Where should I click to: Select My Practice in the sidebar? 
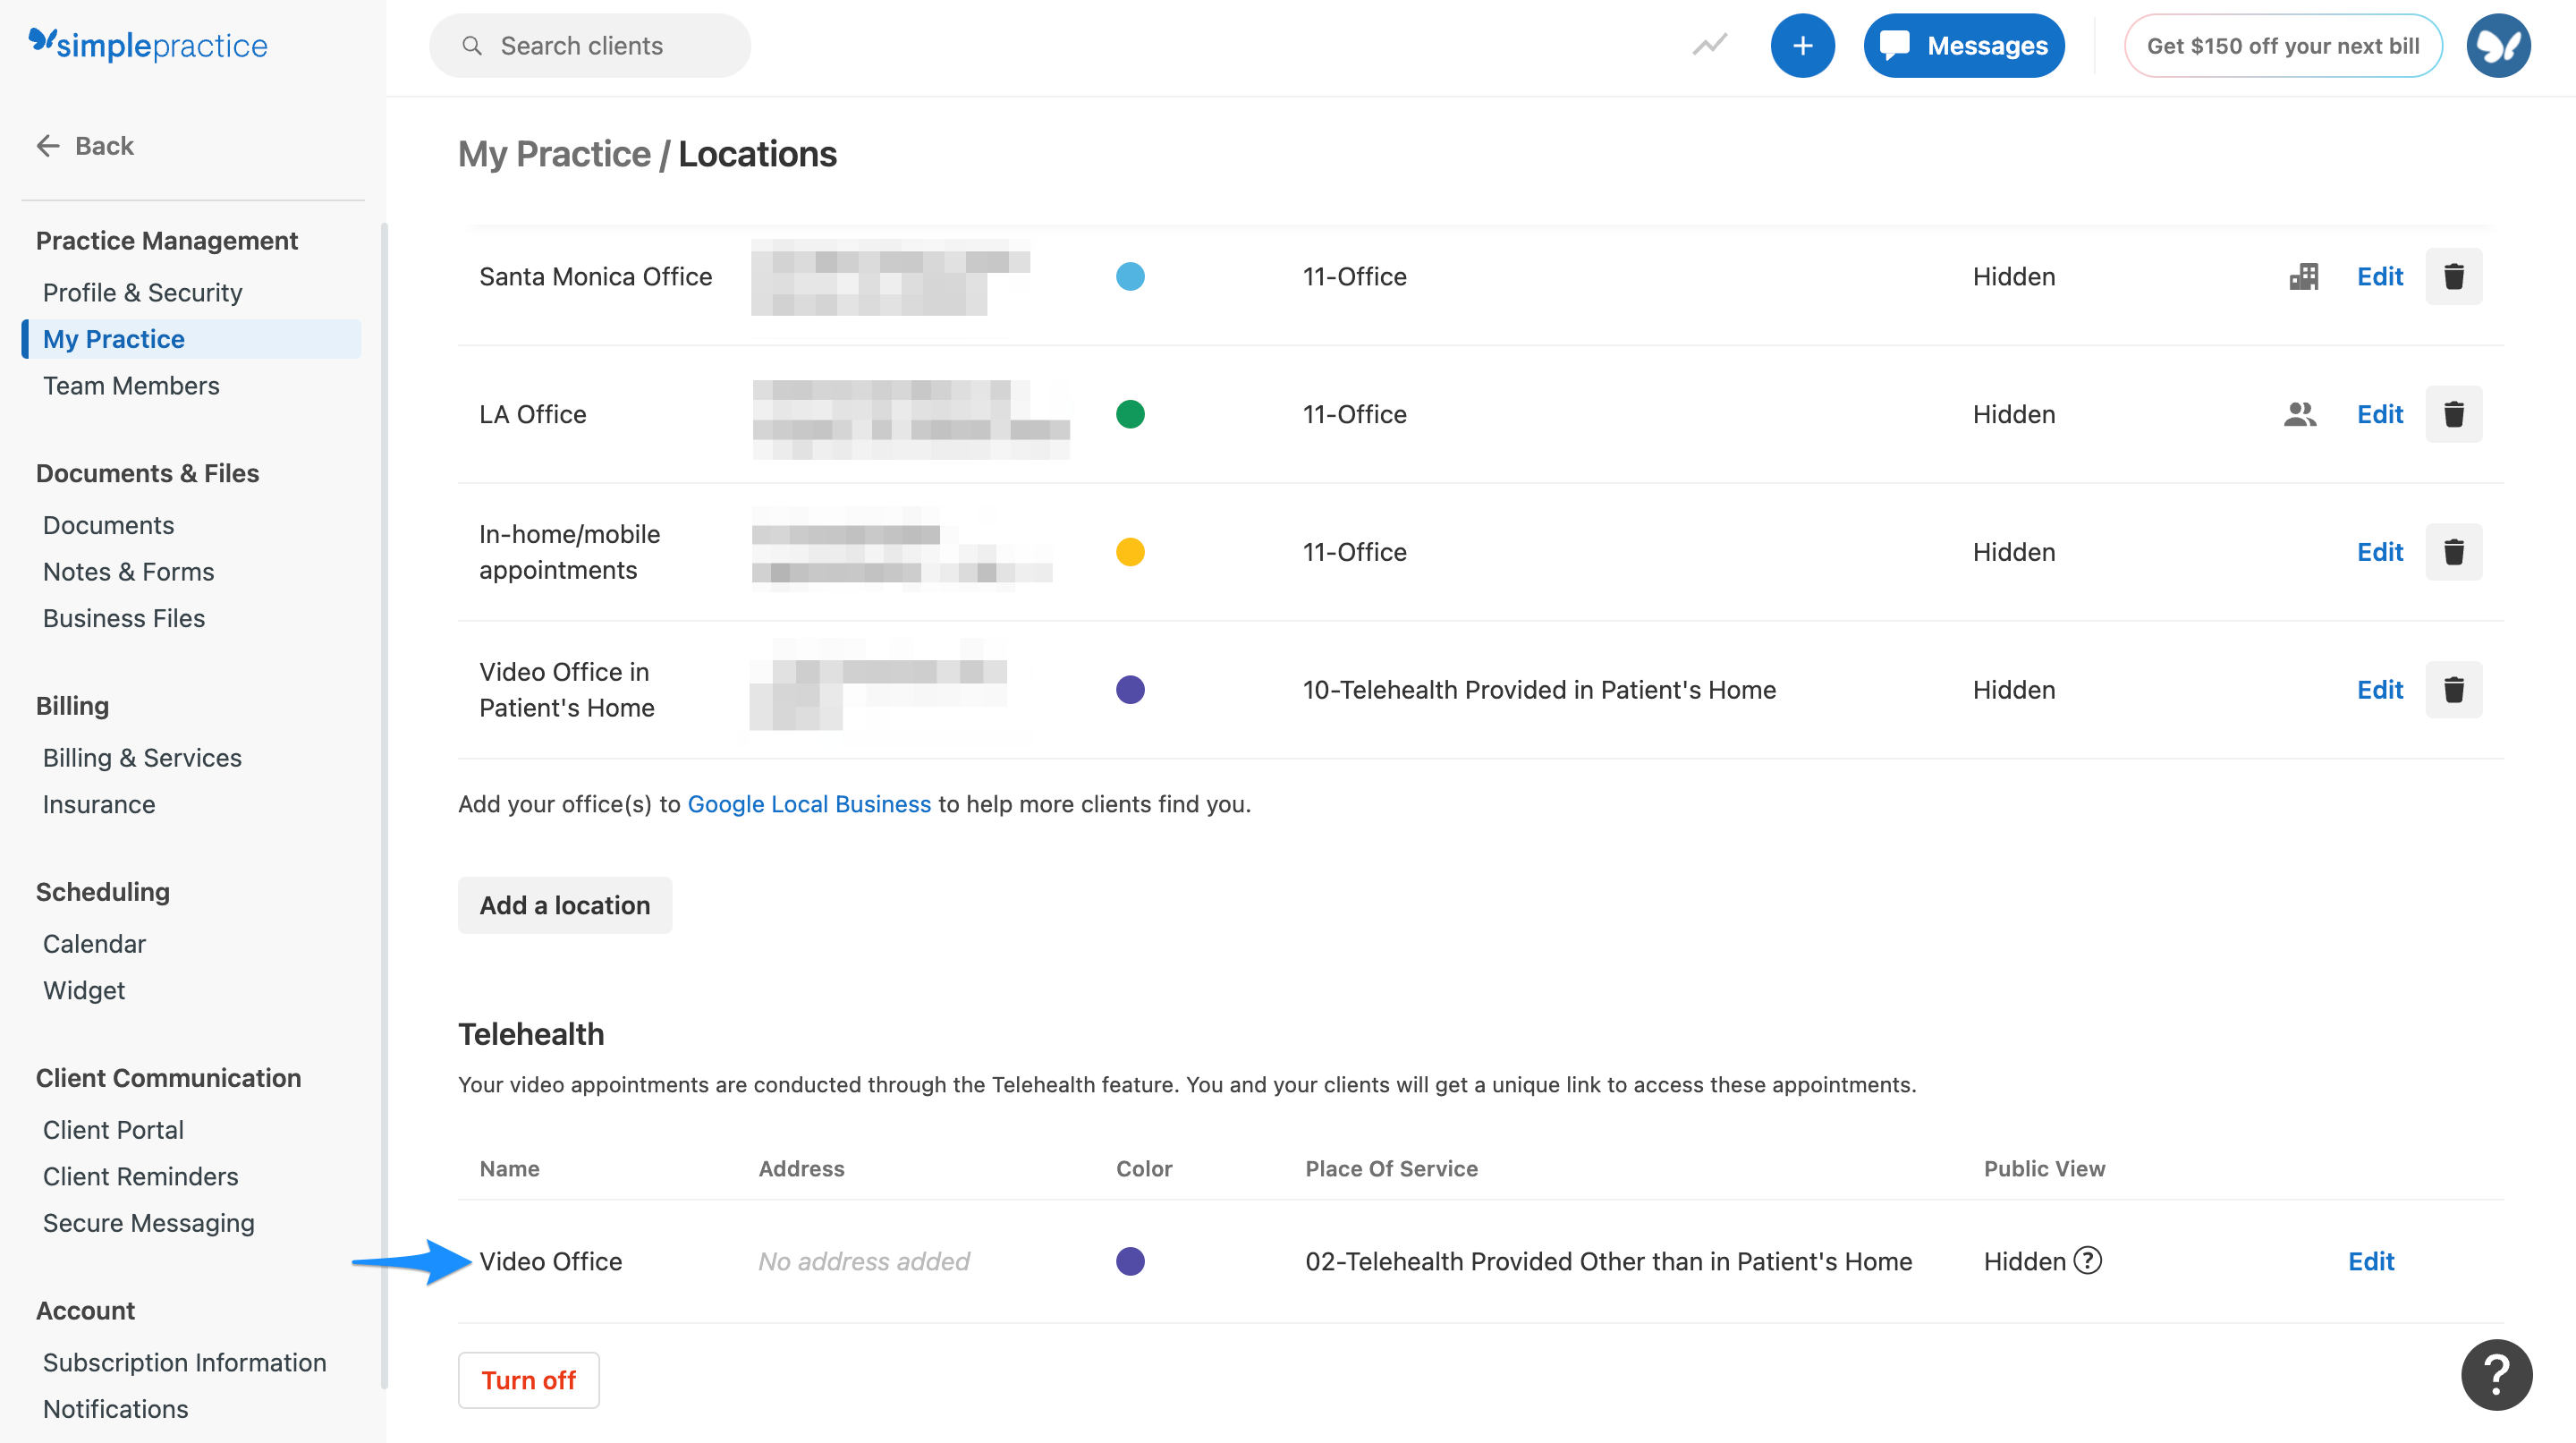pos(113,338)
